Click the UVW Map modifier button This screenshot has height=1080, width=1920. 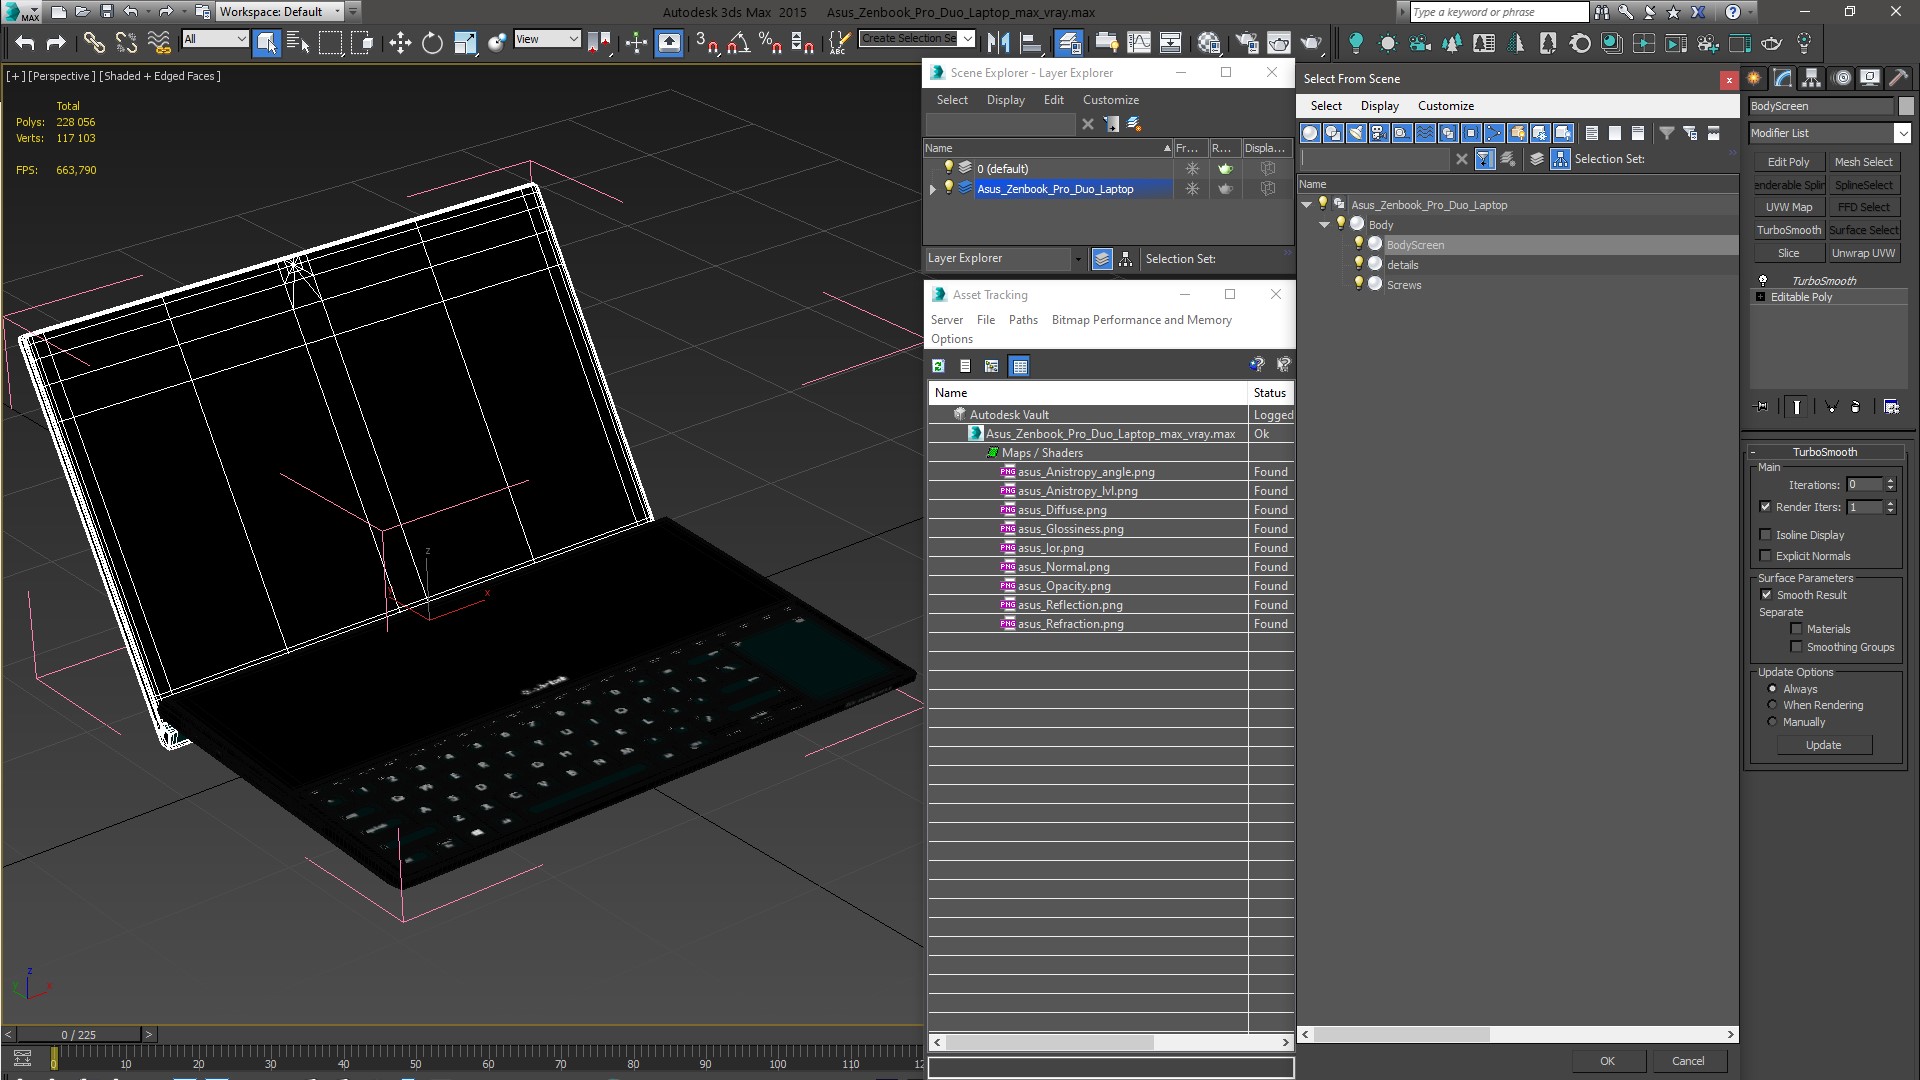click(1788, 207)
